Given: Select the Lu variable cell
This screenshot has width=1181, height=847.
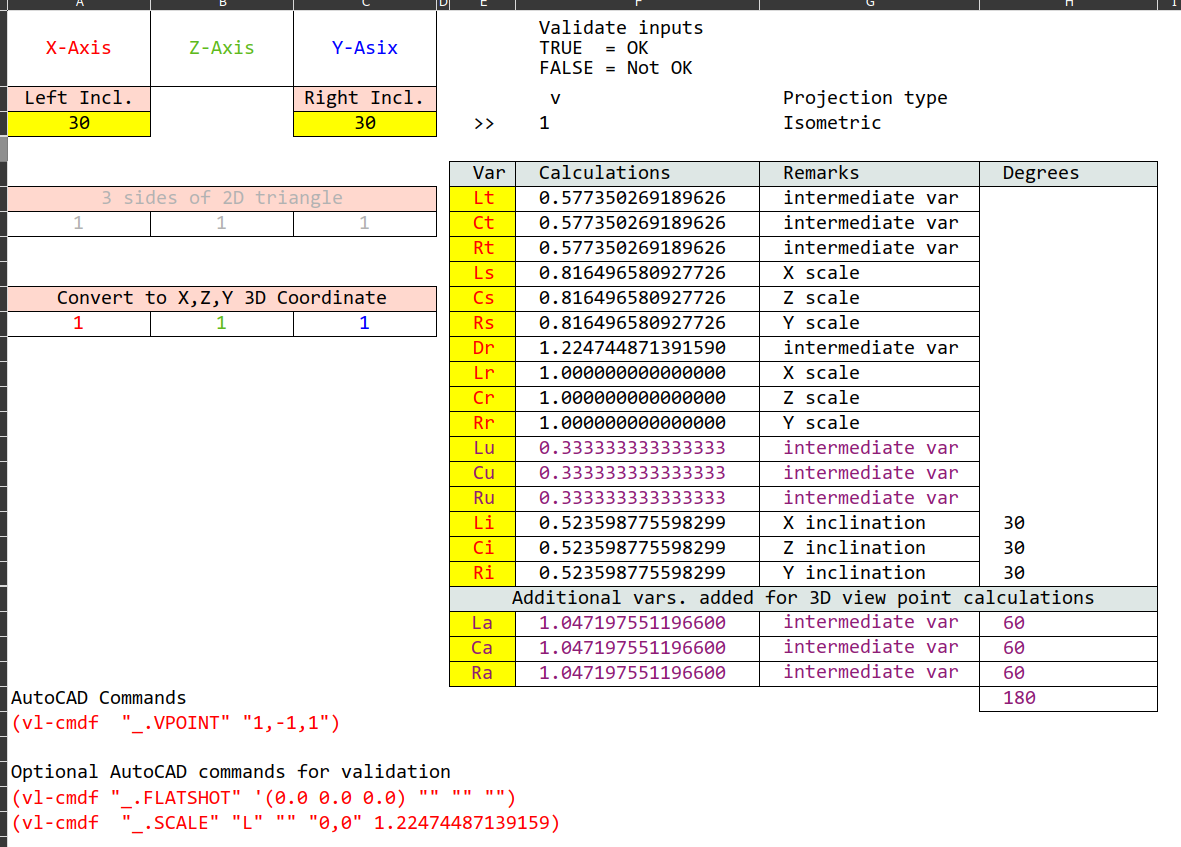Looking at the screenshot, I should pyautogui.click(x=483, y=449).
